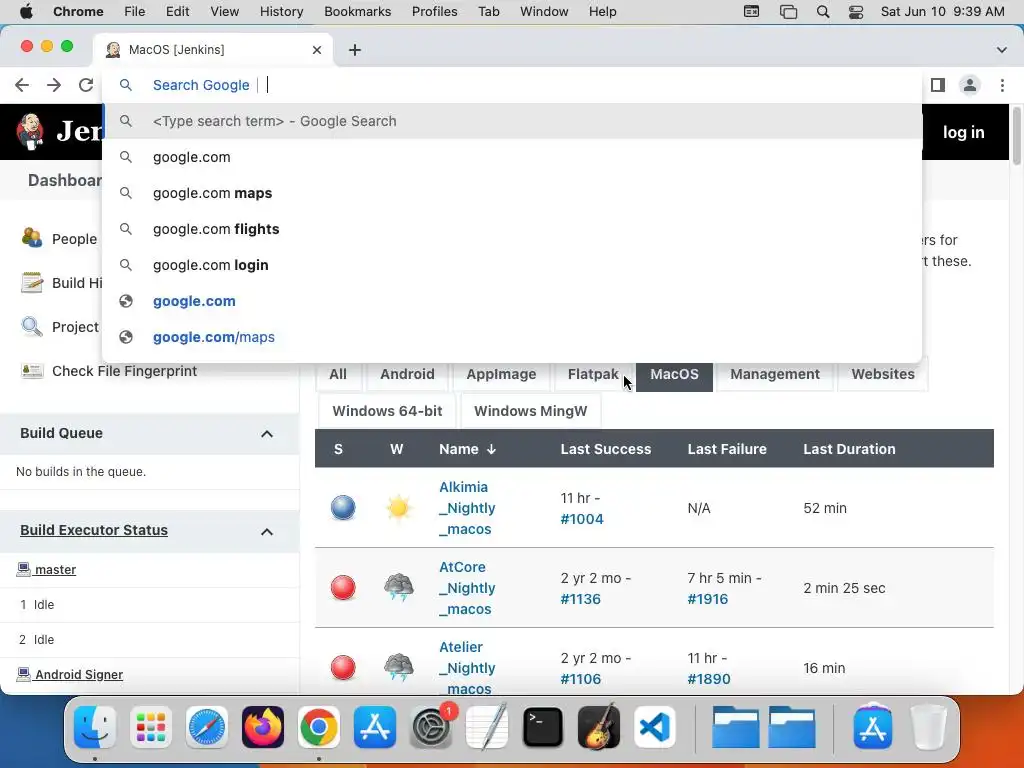Open the History menu
The width and height of the screenshot is (1024, 768).
point(281,12)
